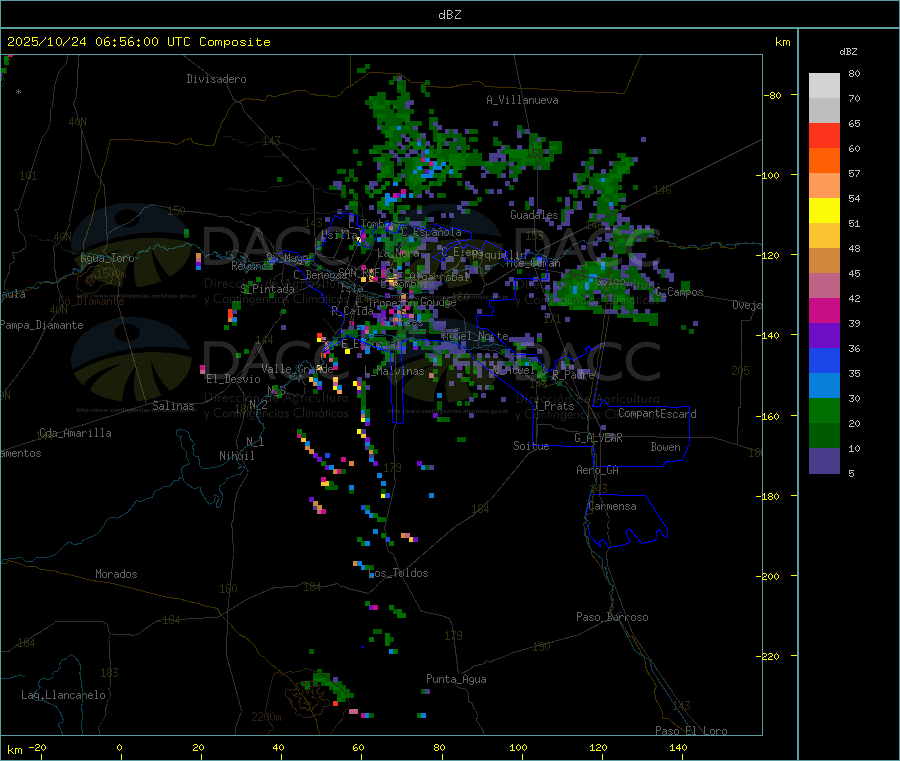Click the Punta_Agua location label
This screenshot has width=900, height=761.
pyautogui.click(x=456, y=679)
